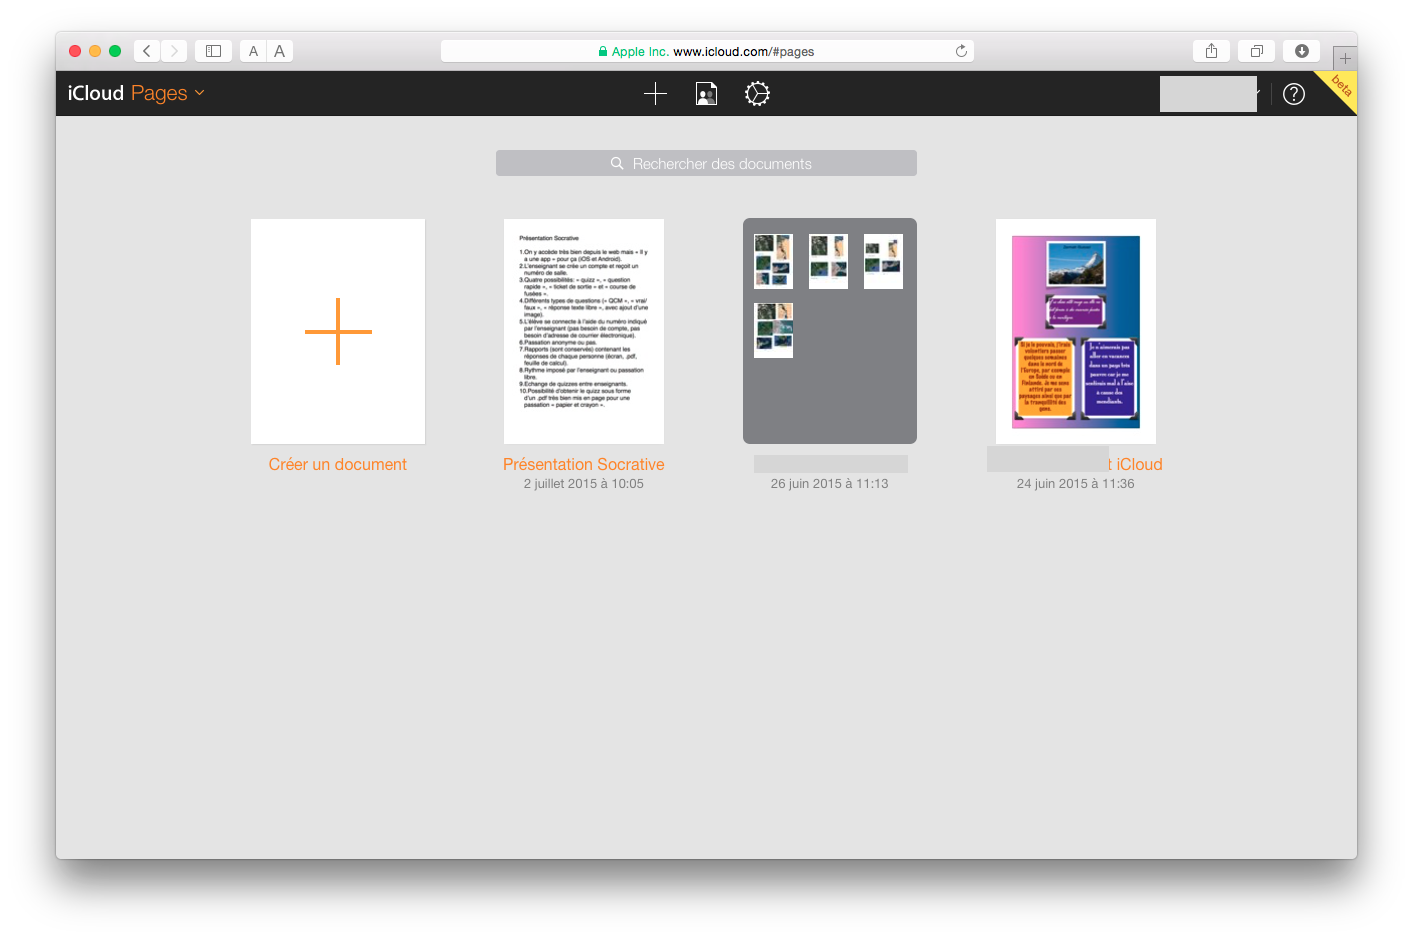Image resolution: width=1413 pixels, height=939 pixels.
Task: Select the Présentation Socrative thumbnail
Action: point(583,331)
